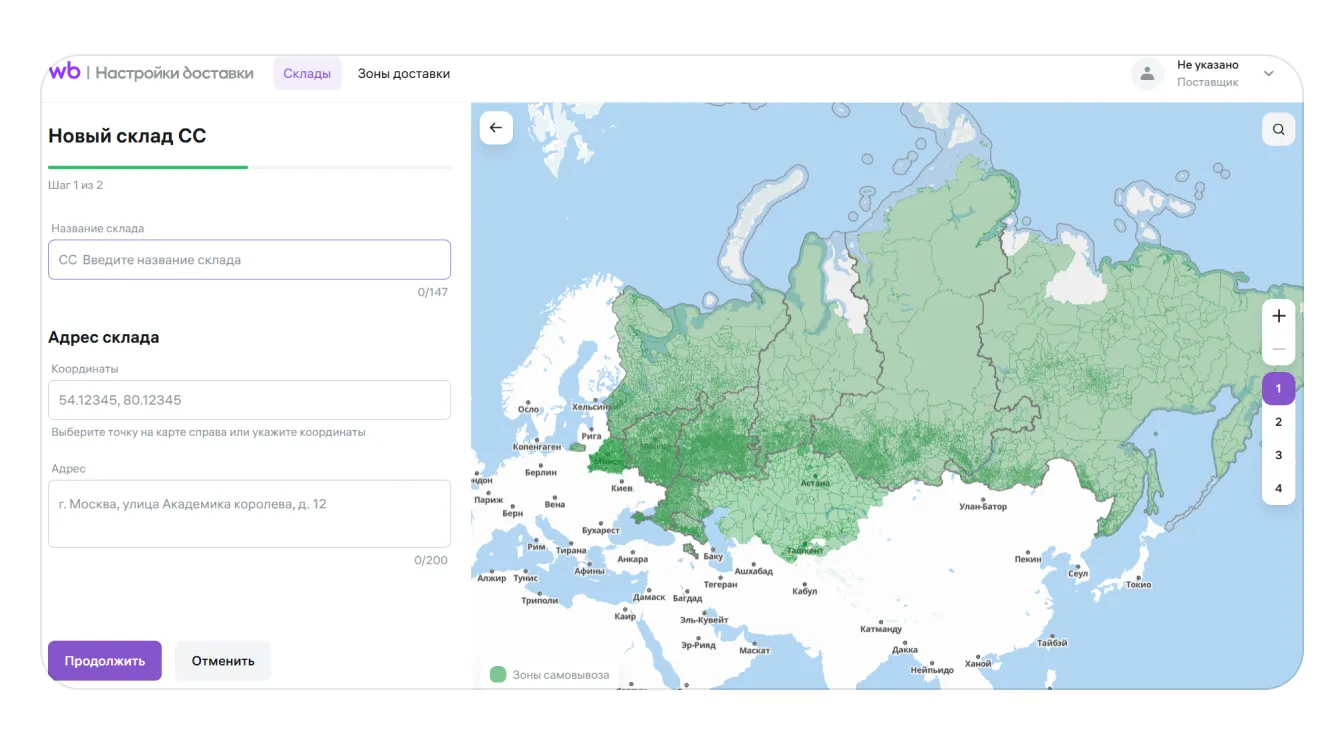This screenshot has height=744, width=1344.
Task: Select map layer option 2
Action: pos(1278,422)
